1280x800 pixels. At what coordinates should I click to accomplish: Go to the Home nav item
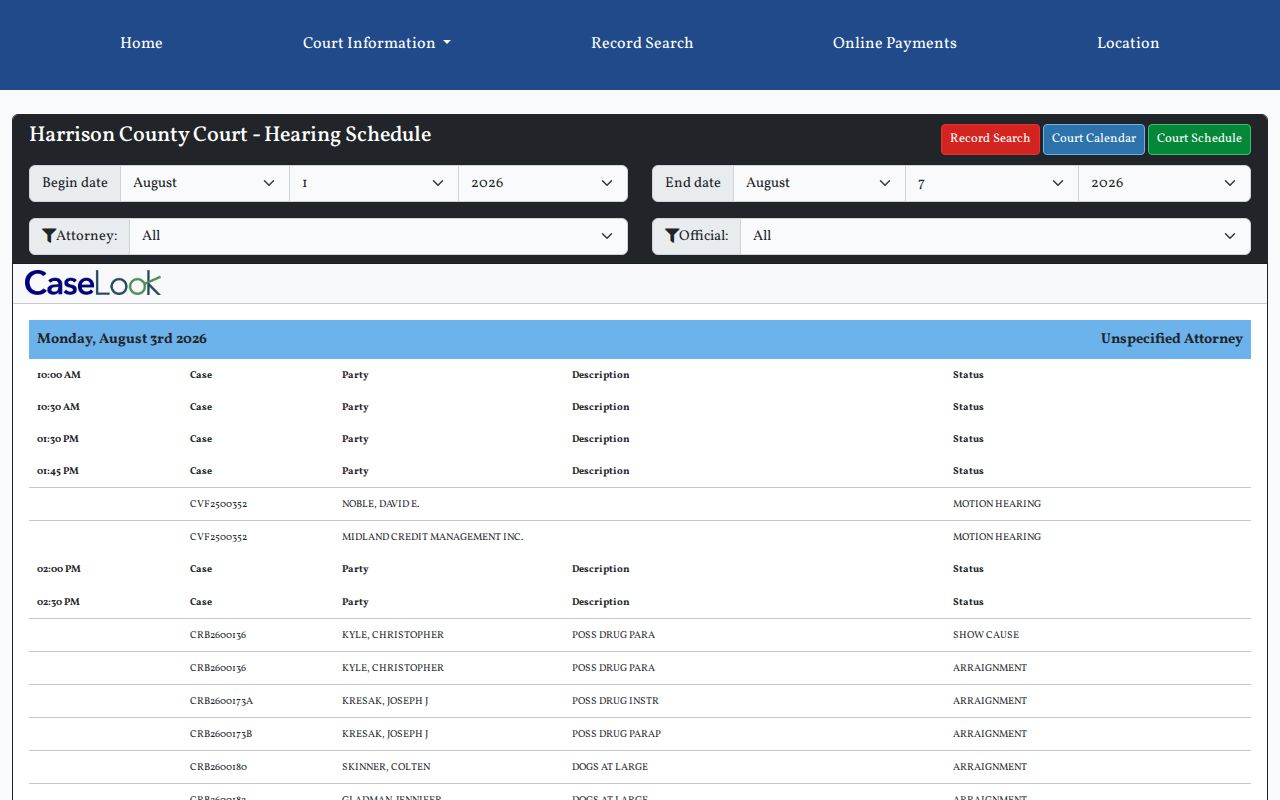pos(141,43)
